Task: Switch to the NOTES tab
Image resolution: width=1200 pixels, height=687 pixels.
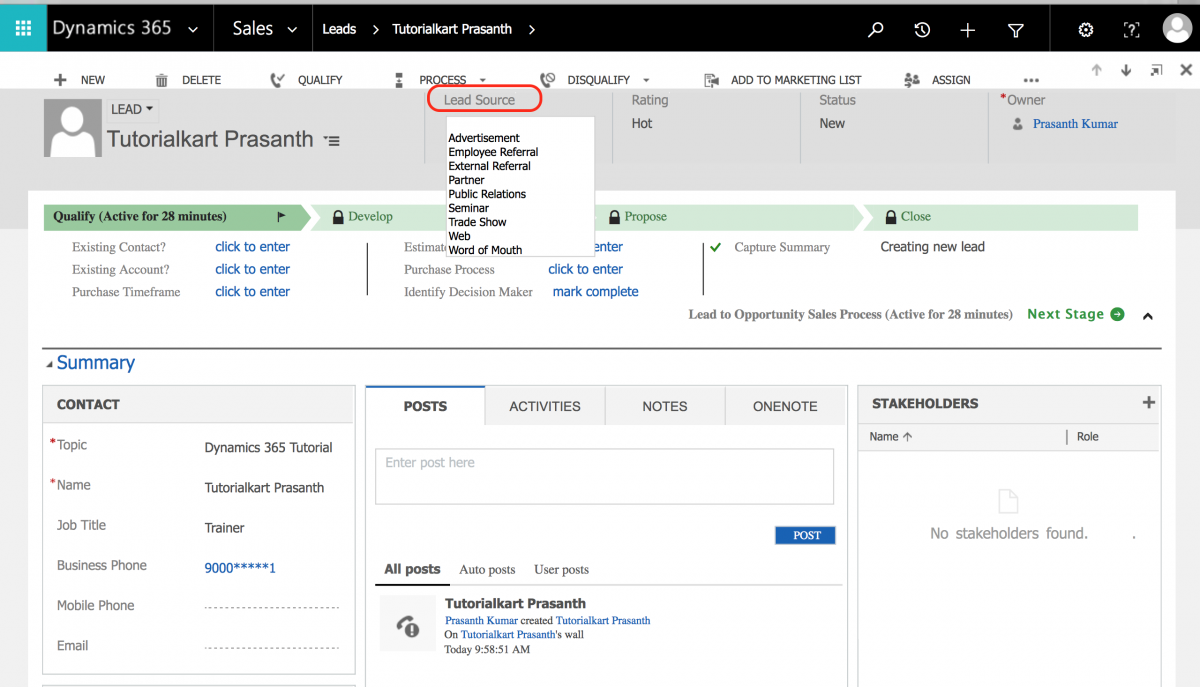Action: [x=665, y=406]
